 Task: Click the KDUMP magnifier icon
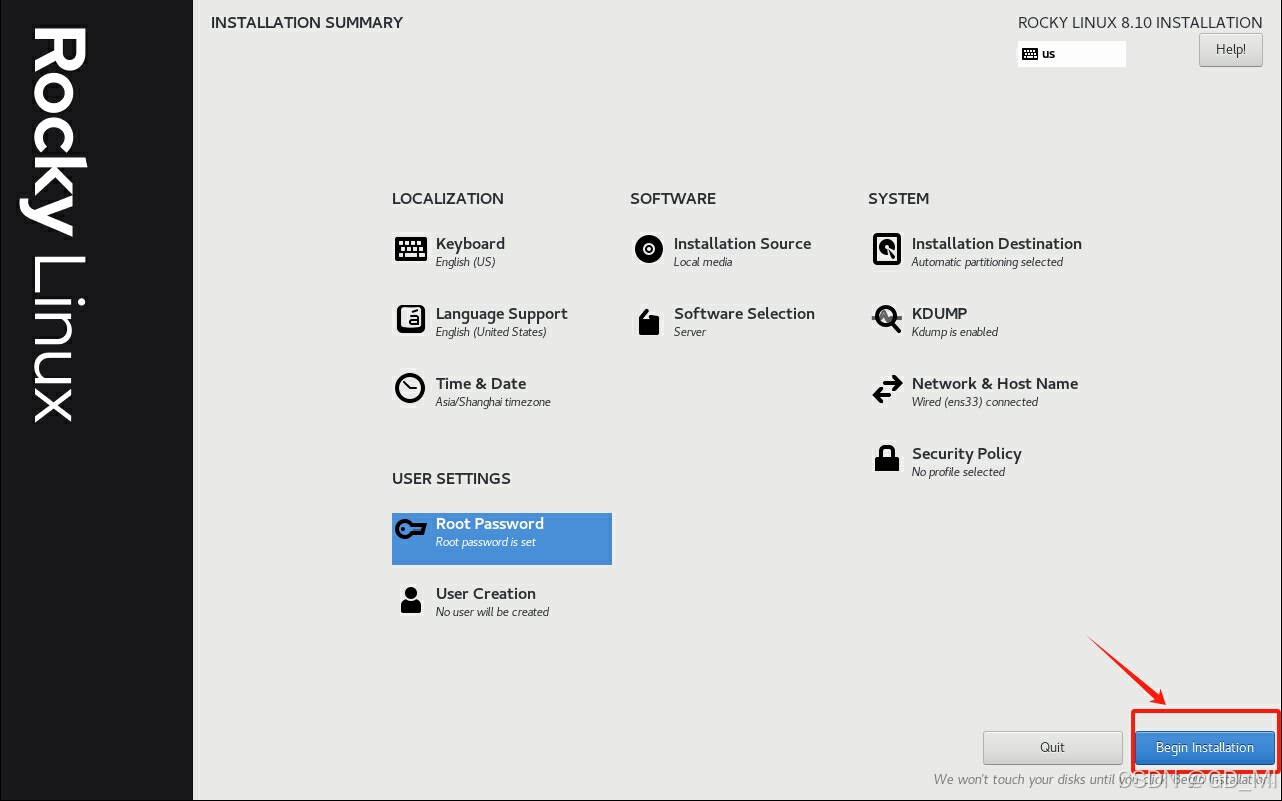[x=887, y=320]
